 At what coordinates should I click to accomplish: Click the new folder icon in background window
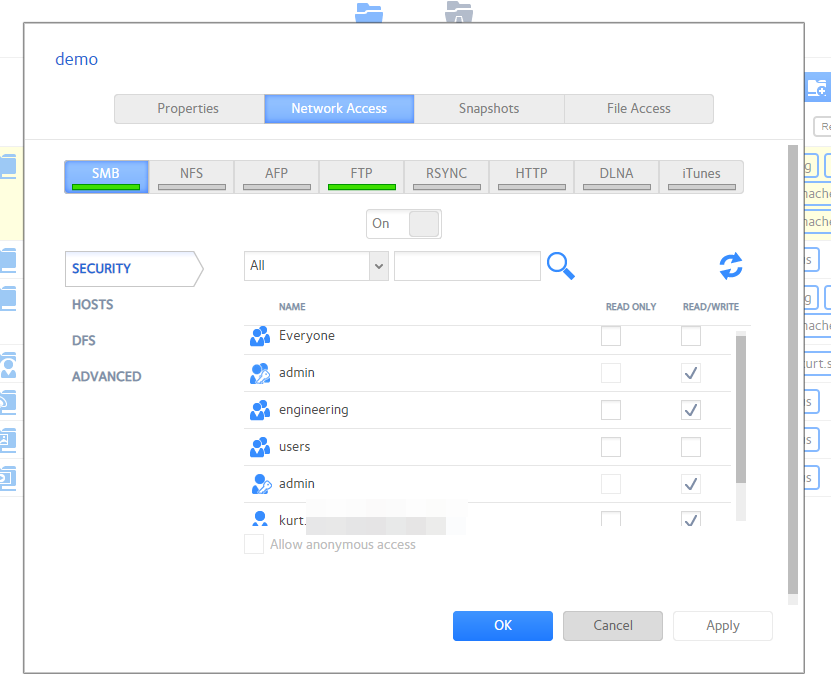pyautogui.click(x=817, y=87)
